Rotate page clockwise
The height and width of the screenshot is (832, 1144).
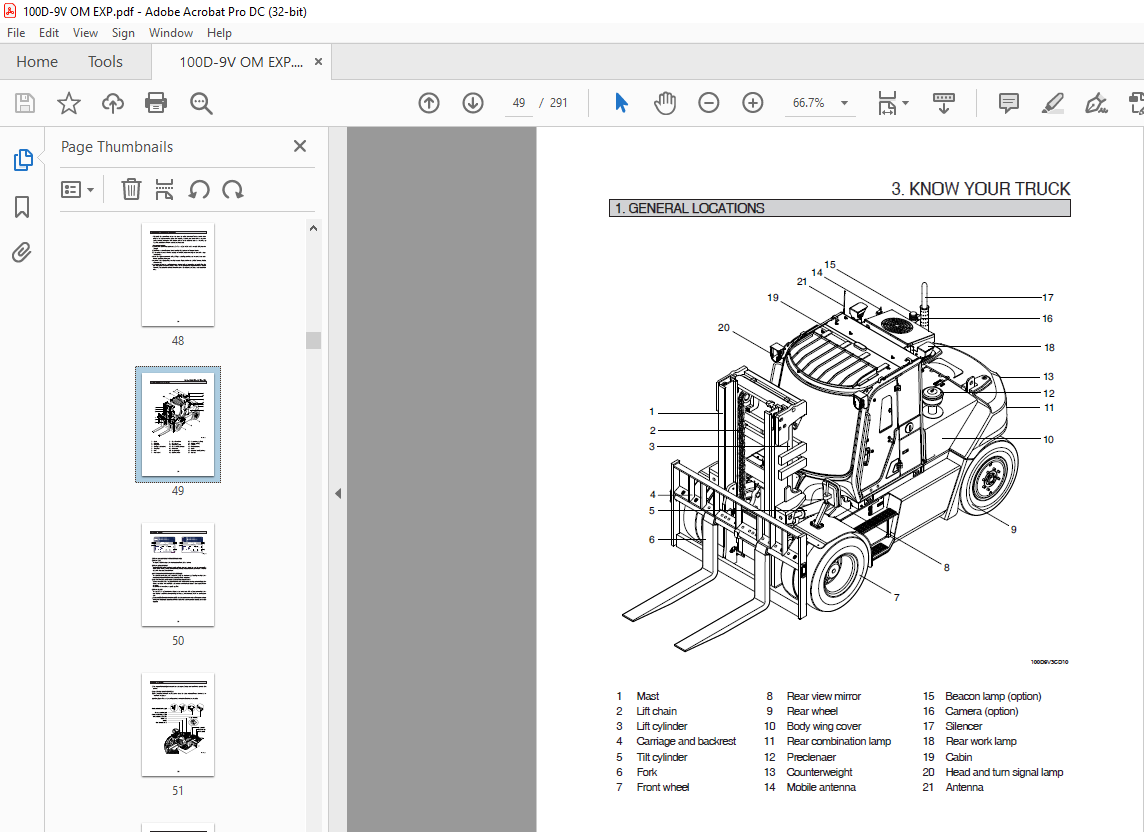(233, 190)
